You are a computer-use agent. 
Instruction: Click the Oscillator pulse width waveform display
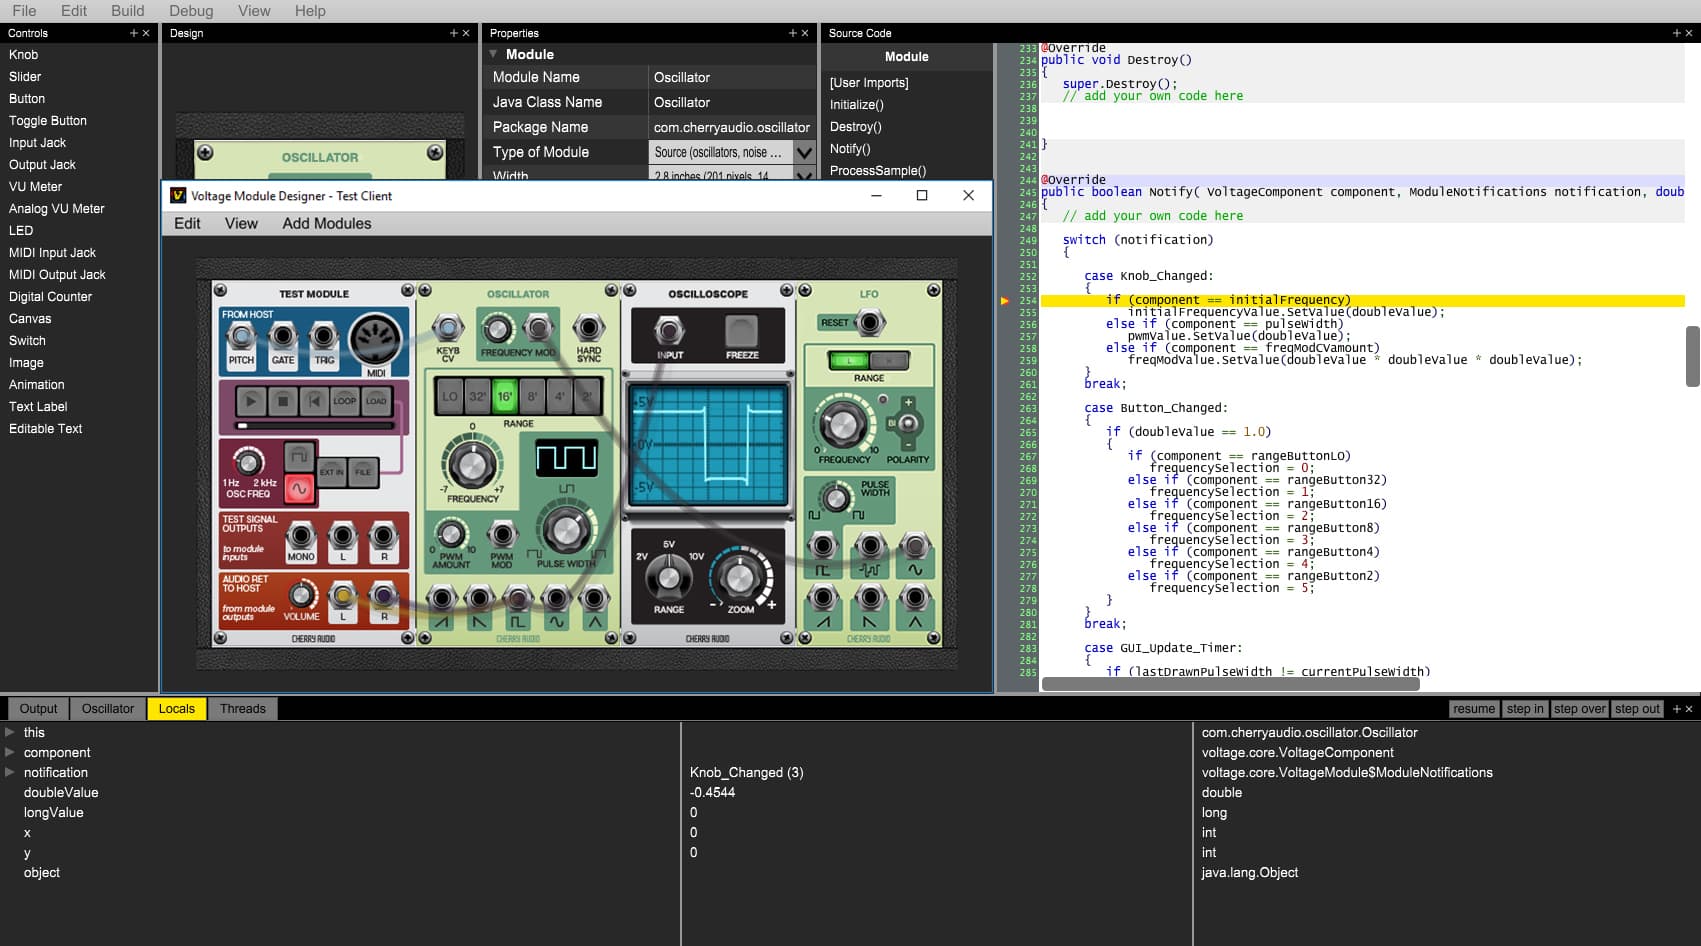click(566, 458)
